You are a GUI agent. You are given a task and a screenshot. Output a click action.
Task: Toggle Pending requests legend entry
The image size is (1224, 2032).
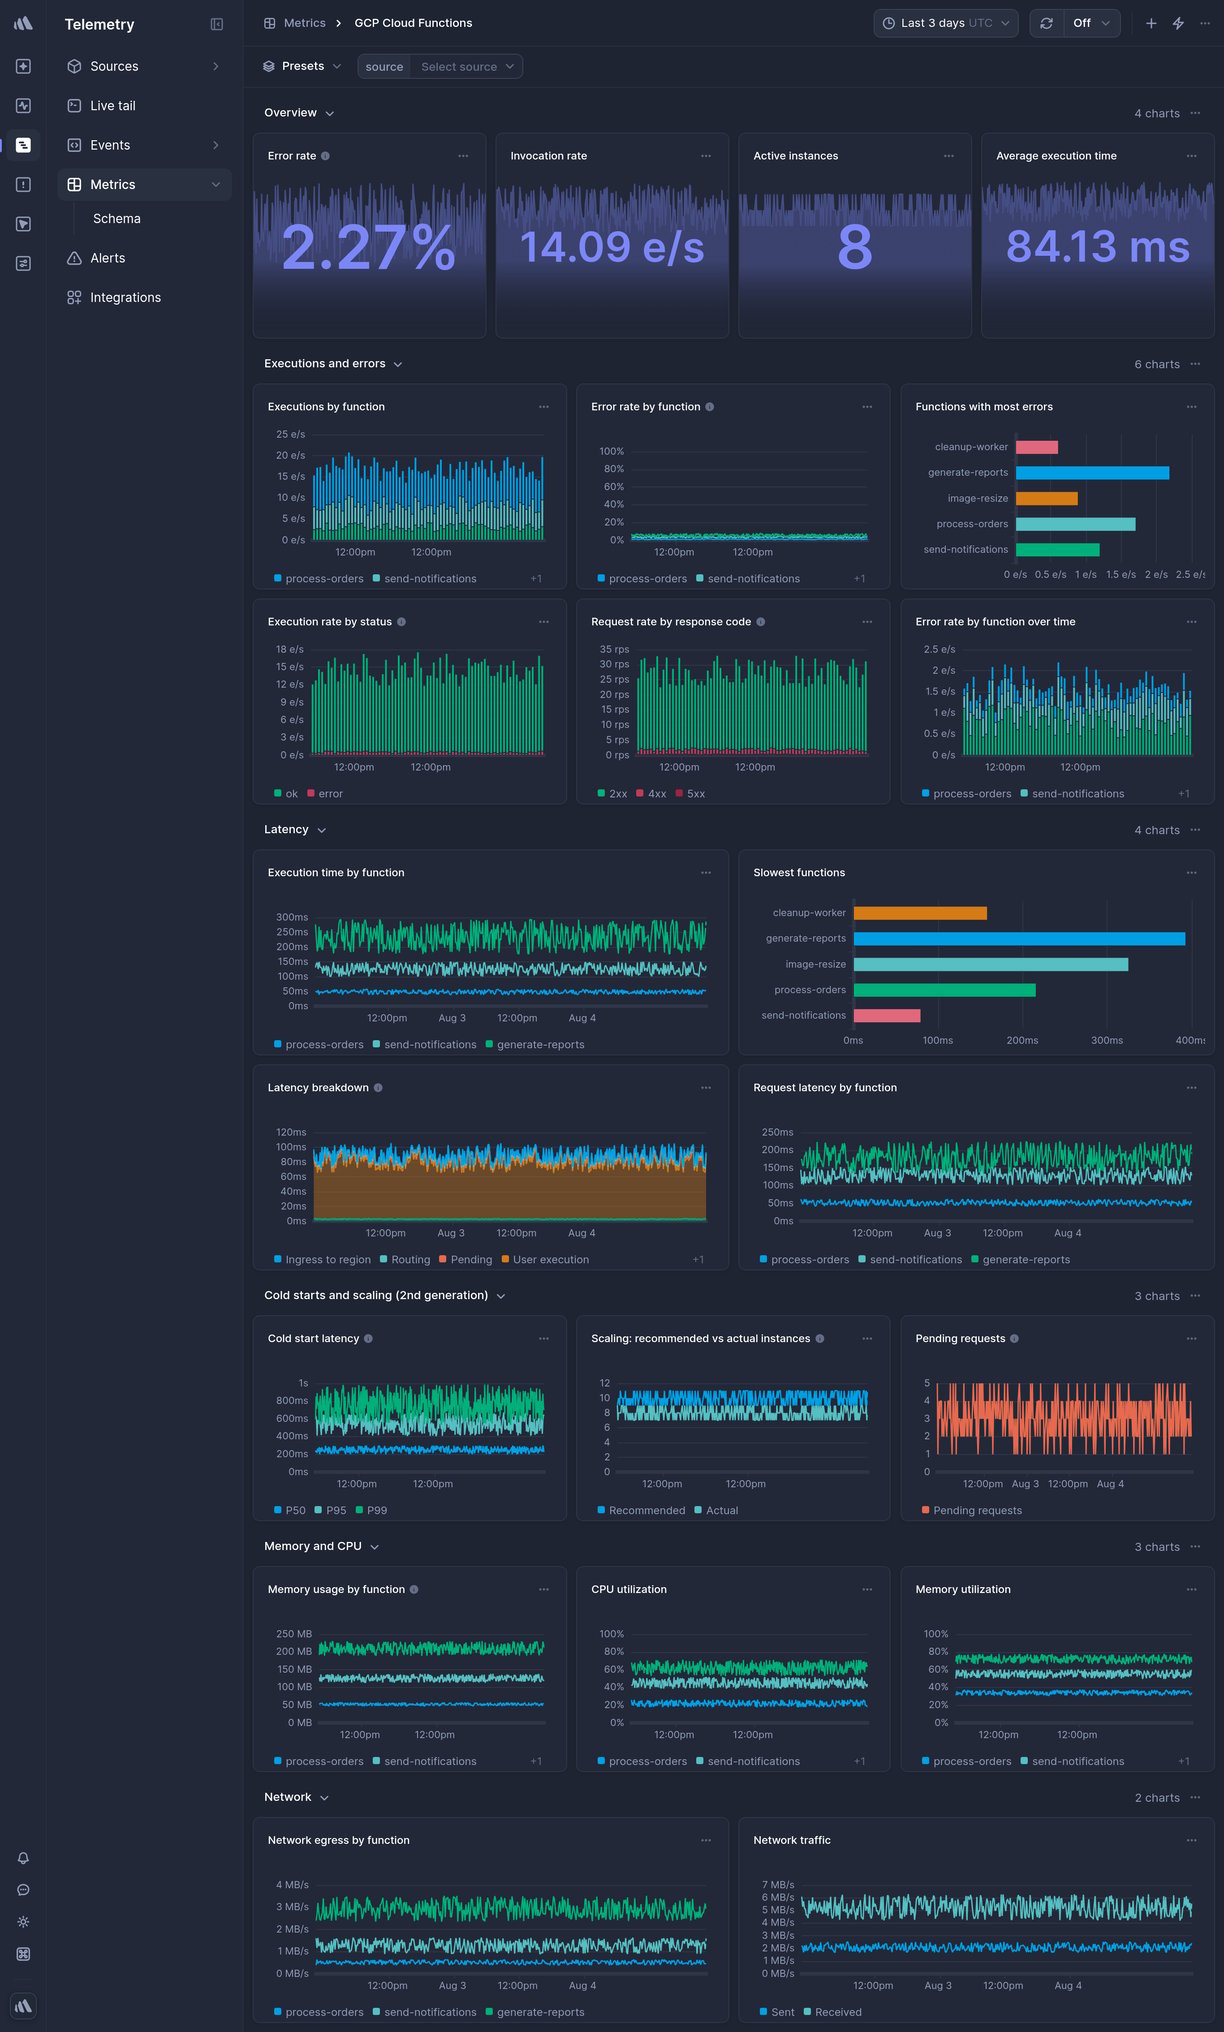click(972, 1511)
